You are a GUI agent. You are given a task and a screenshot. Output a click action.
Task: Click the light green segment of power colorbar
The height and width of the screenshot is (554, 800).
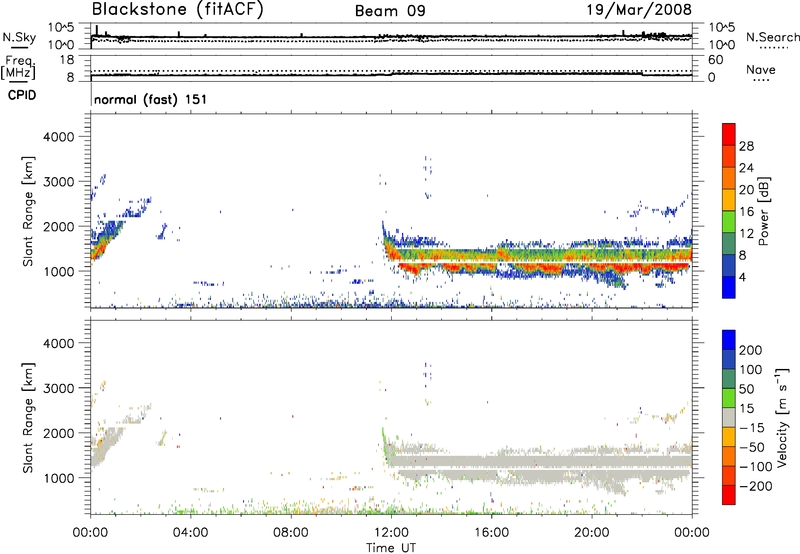(x=729, y=221)
